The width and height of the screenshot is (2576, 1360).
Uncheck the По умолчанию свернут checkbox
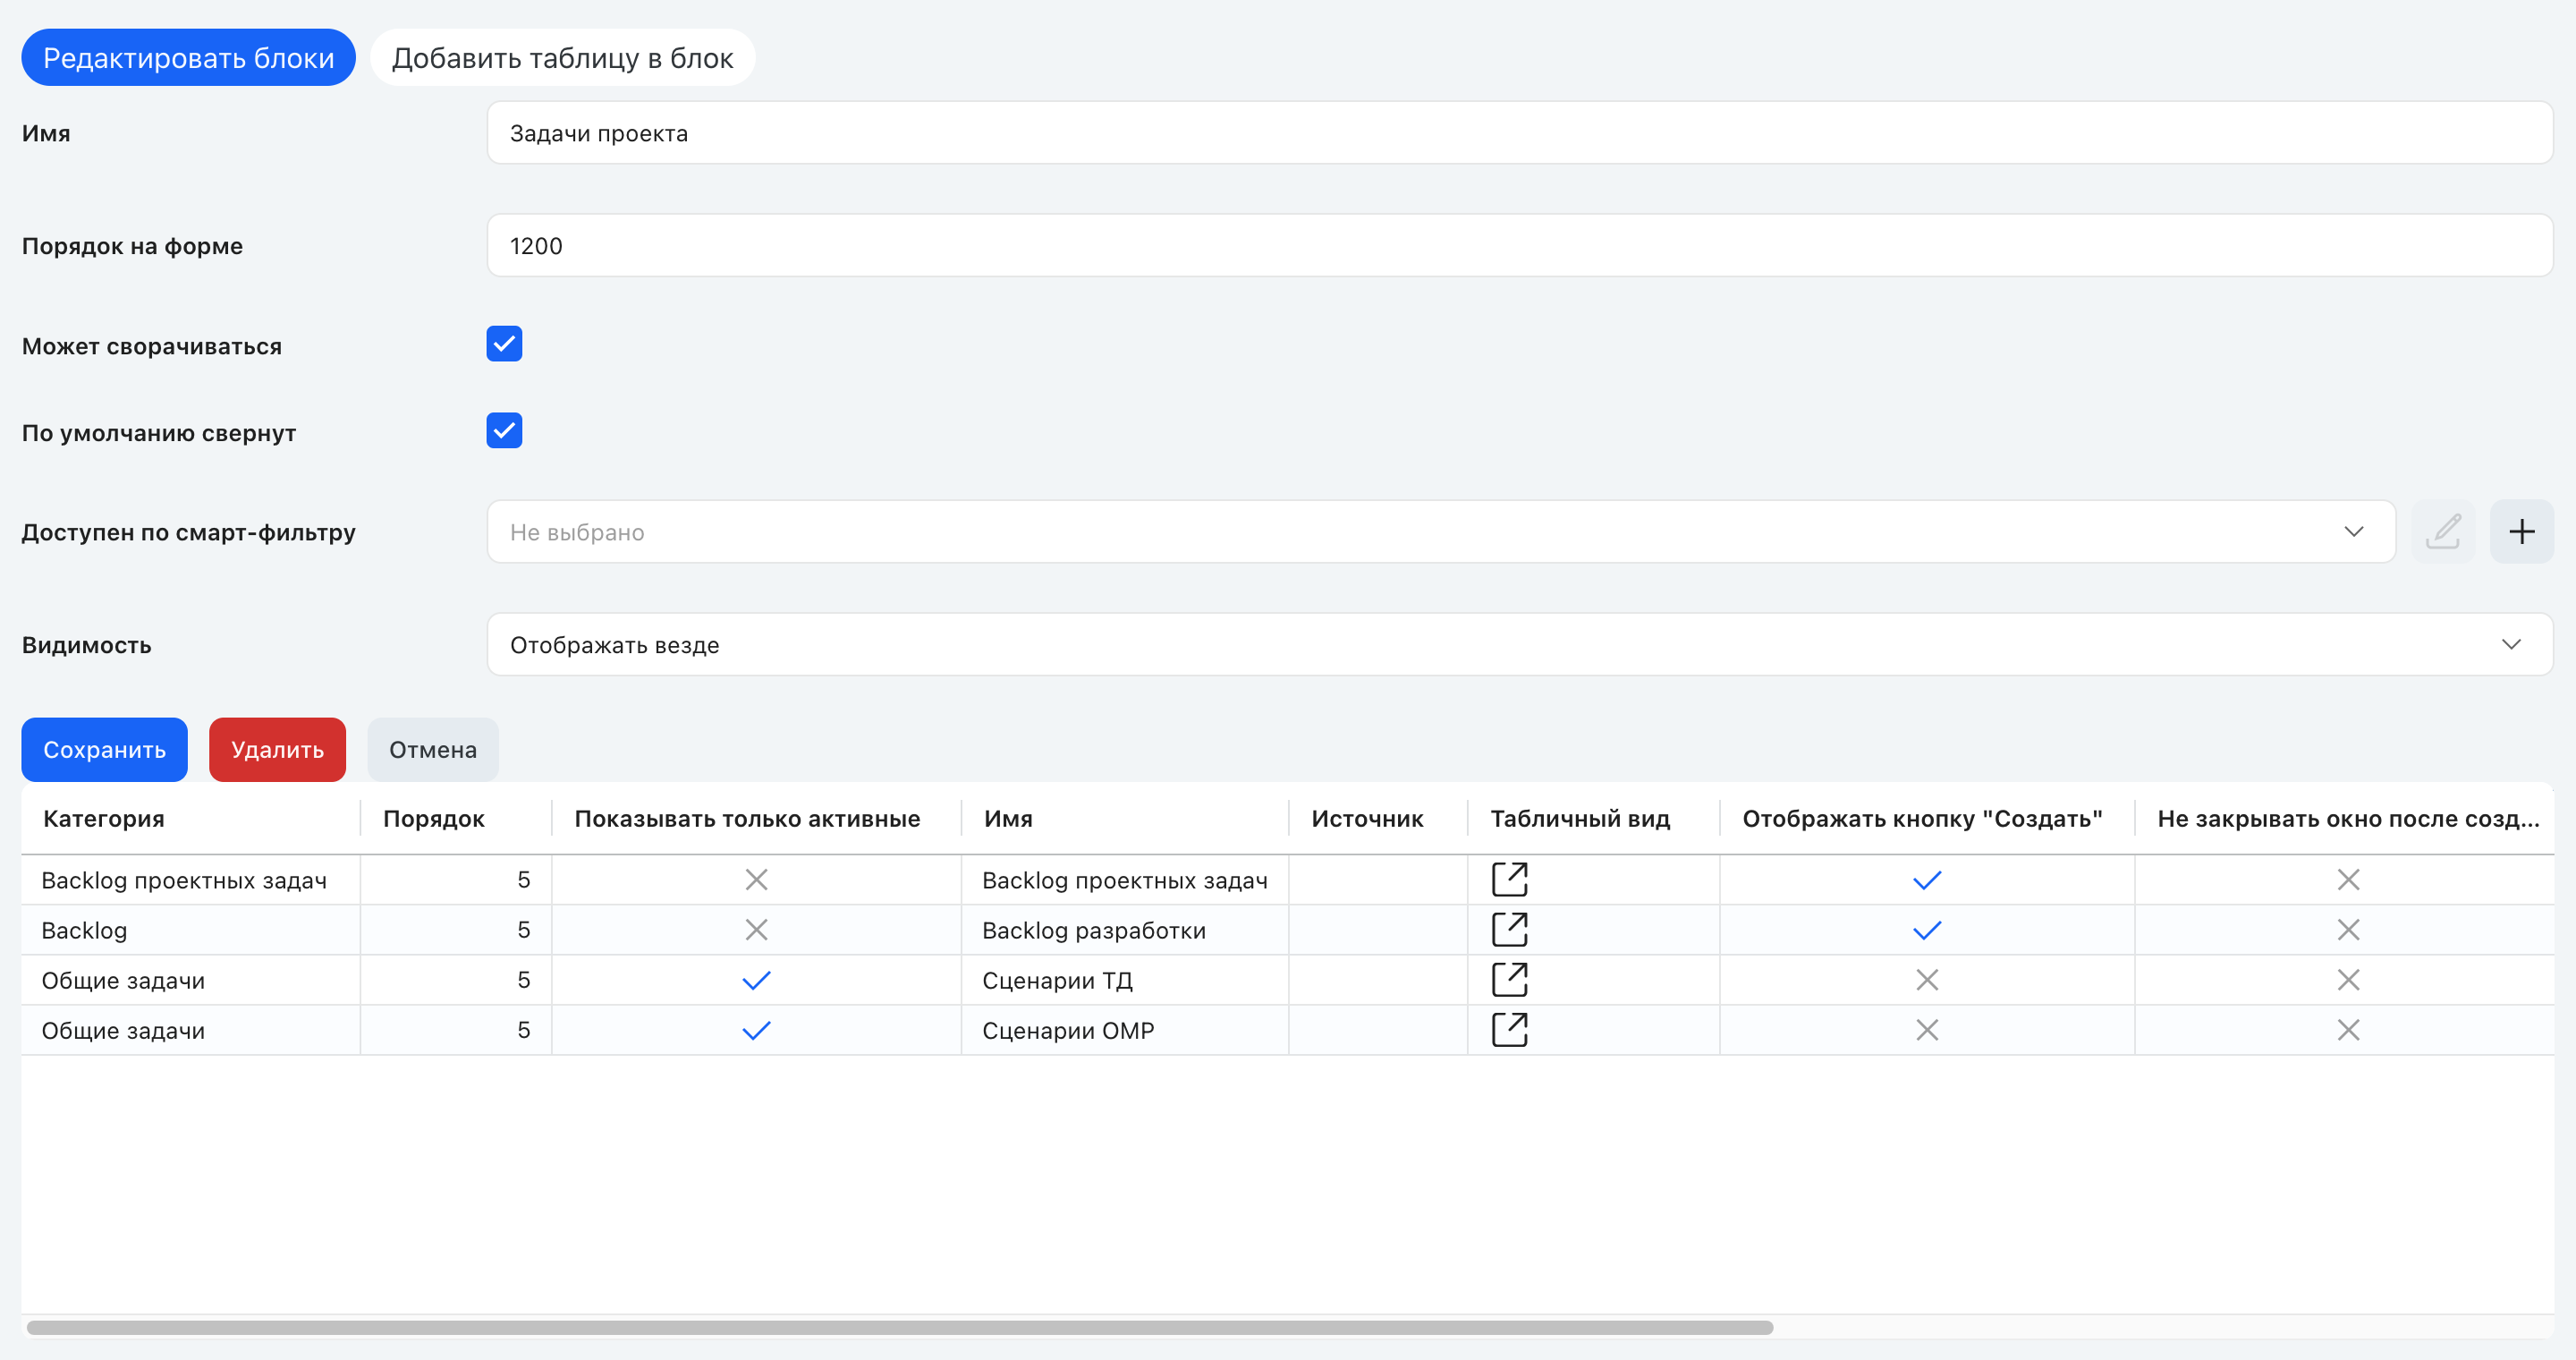point(504,431)
